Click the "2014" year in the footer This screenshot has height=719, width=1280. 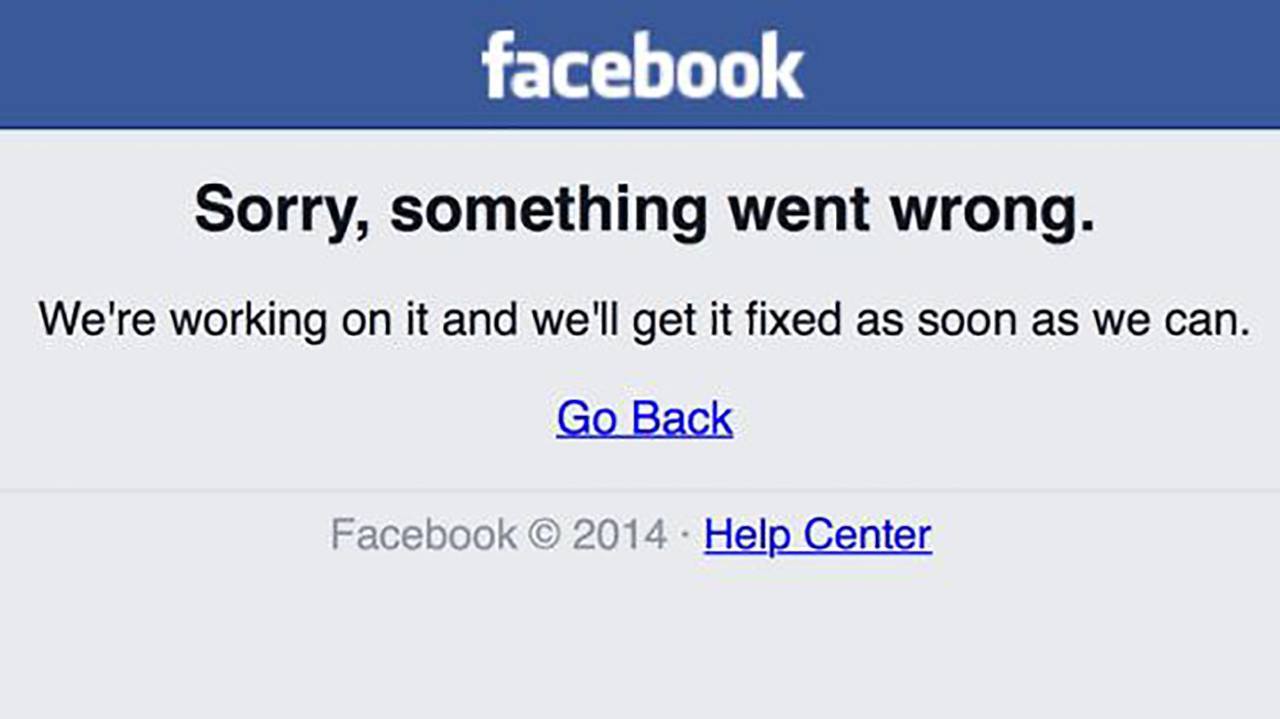point(619,535)
